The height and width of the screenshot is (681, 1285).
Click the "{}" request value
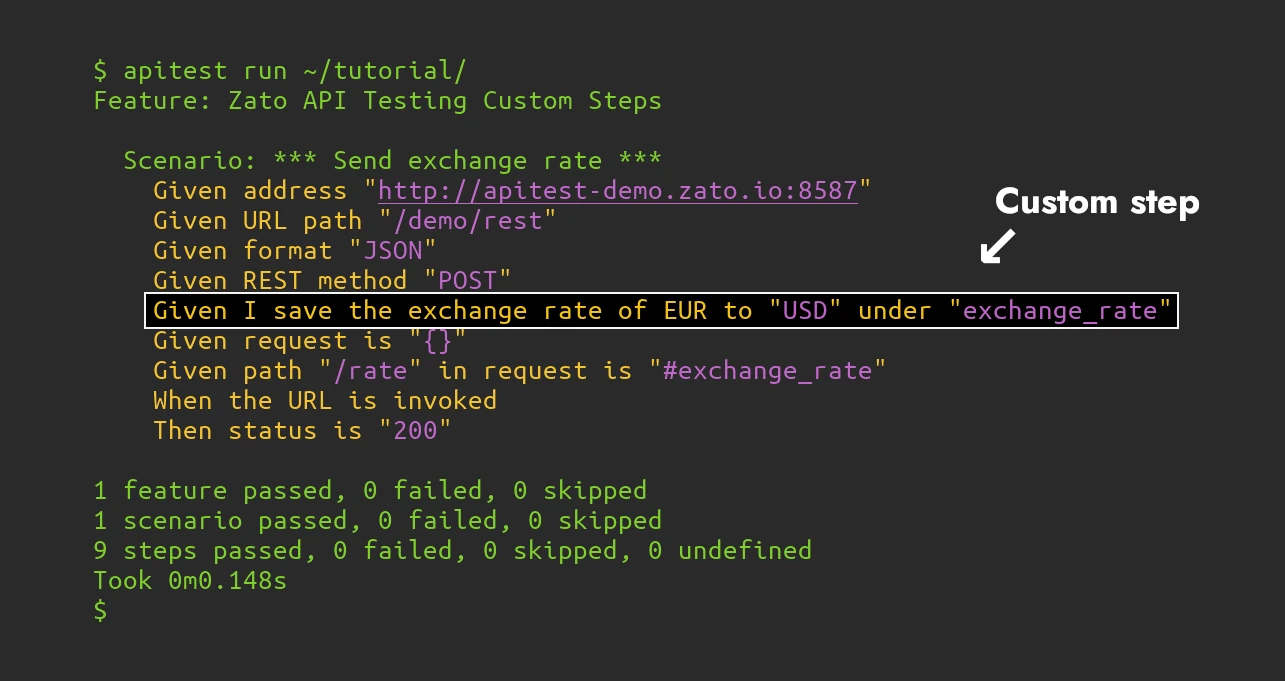tap(437, 341)
